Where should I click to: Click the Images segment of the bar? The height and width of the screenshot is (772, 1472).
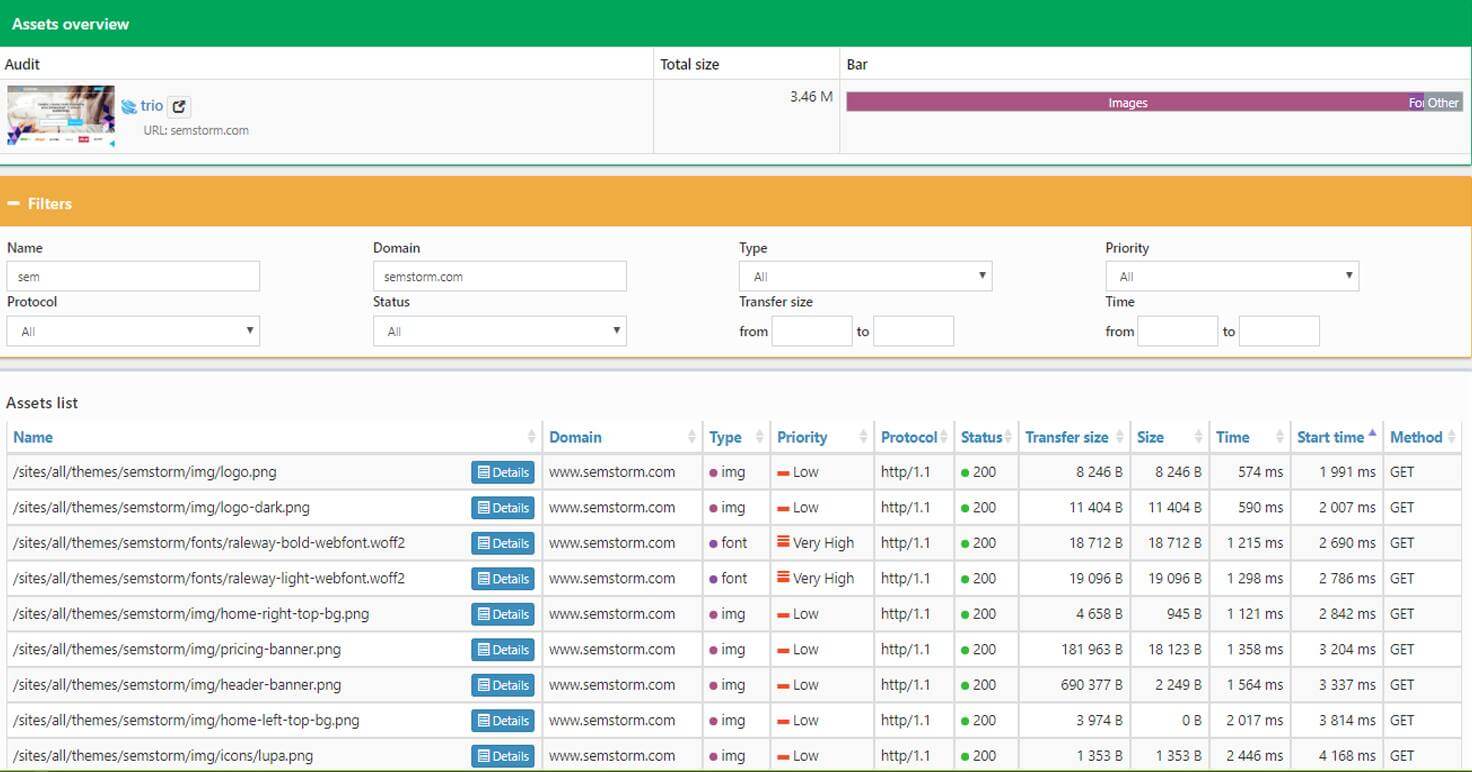pyautogui.click(x=1128, y=102)
